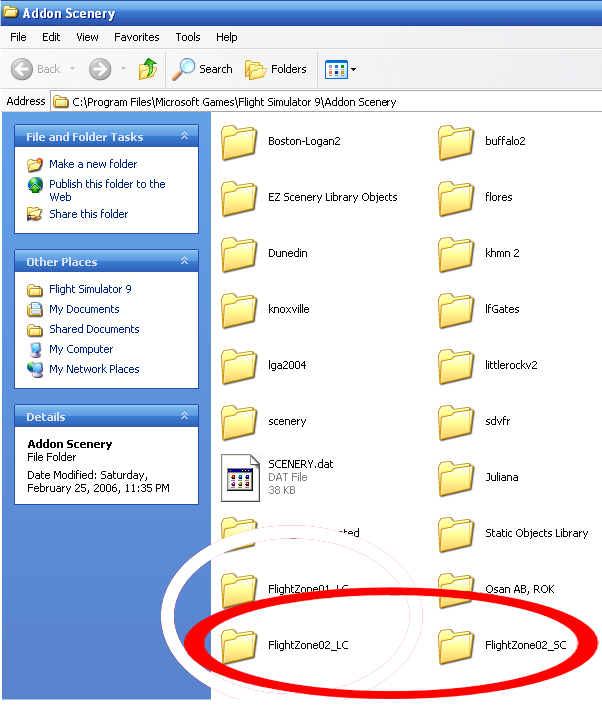
Task: Open the Search pane
Action: (202, 69)
